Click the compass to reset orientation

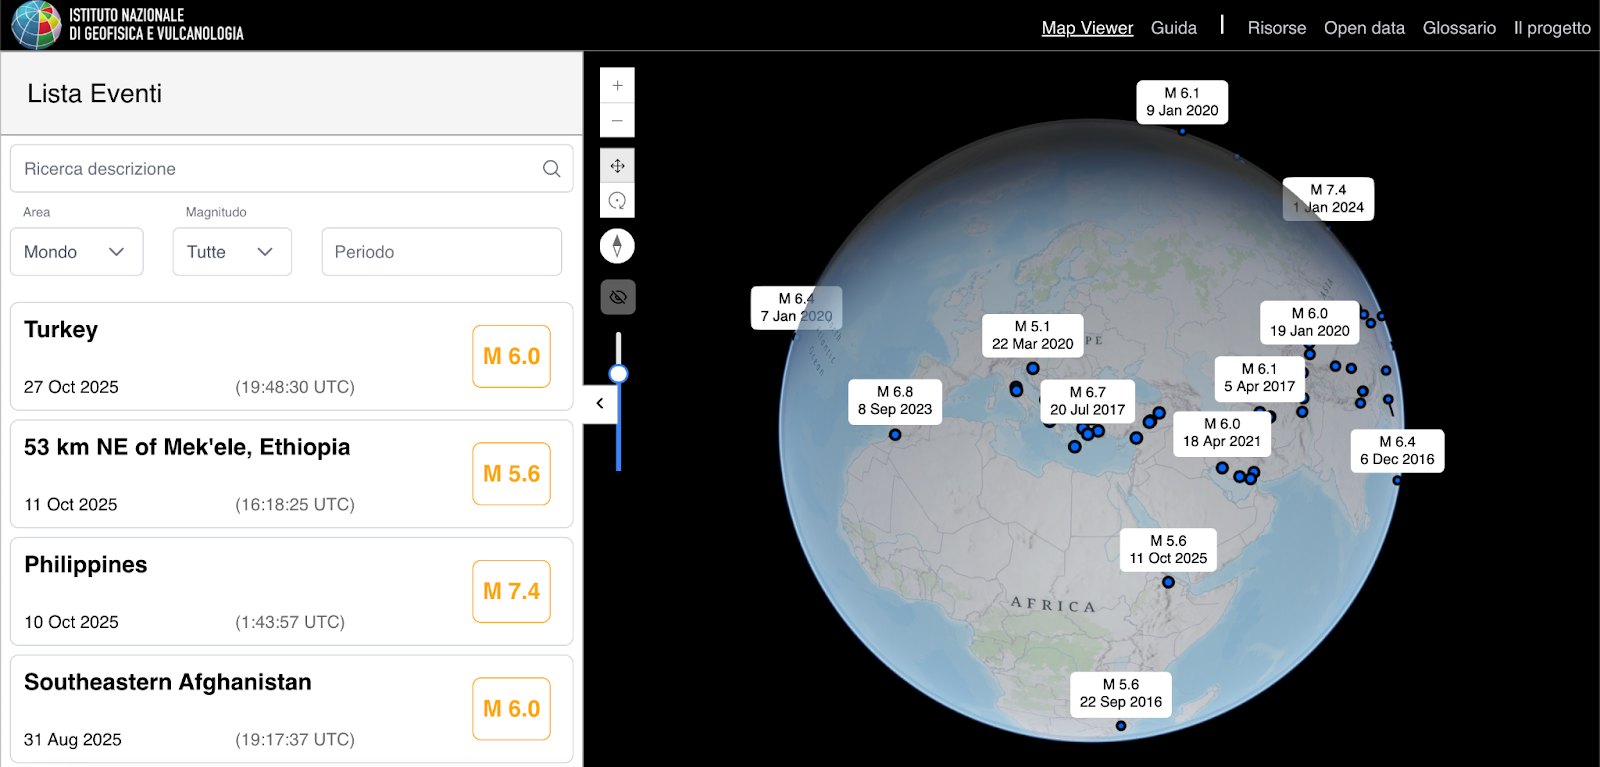click(617, 246)
